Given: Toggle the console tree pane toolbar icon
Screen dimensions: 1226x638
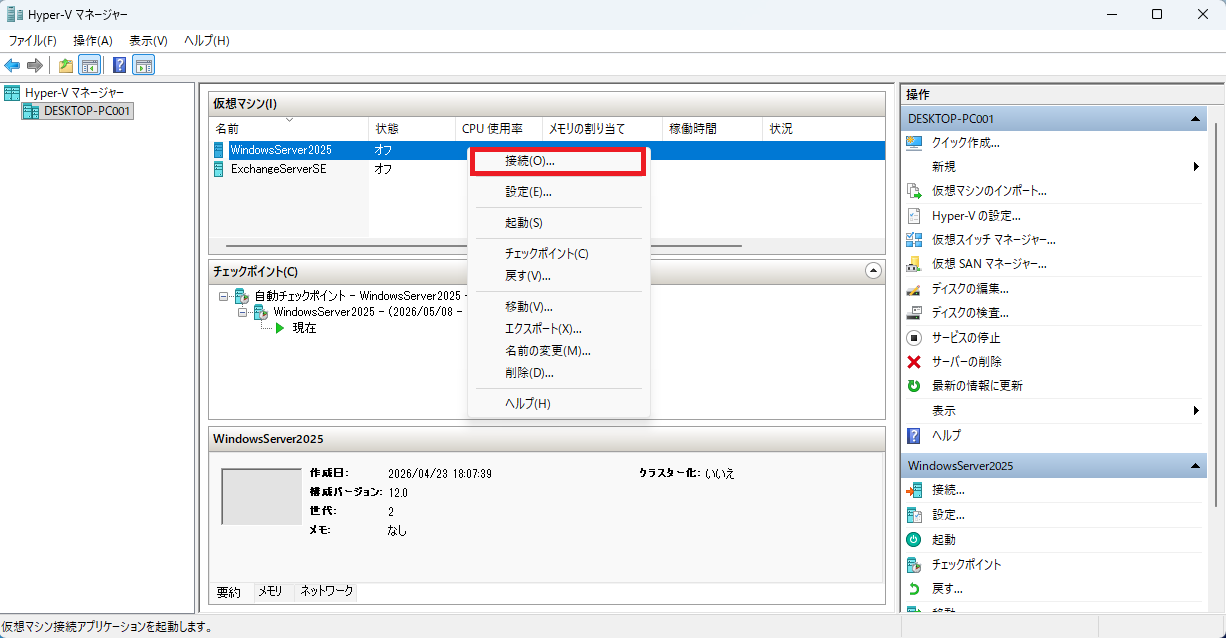Looking at the screenshot, I should click(x=89, y=65).
